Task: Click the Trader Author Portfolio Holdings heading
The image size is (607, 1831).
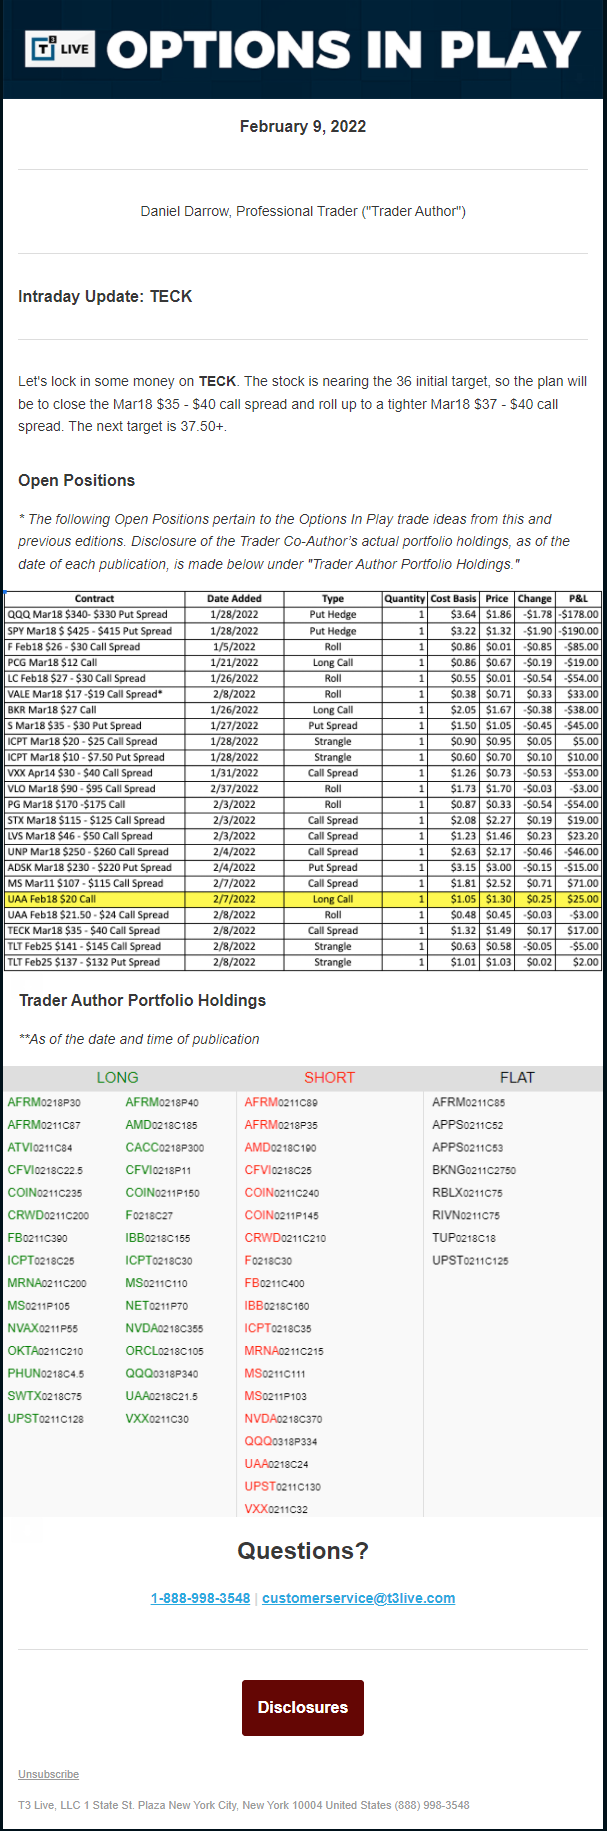Action: (142, 1001)
